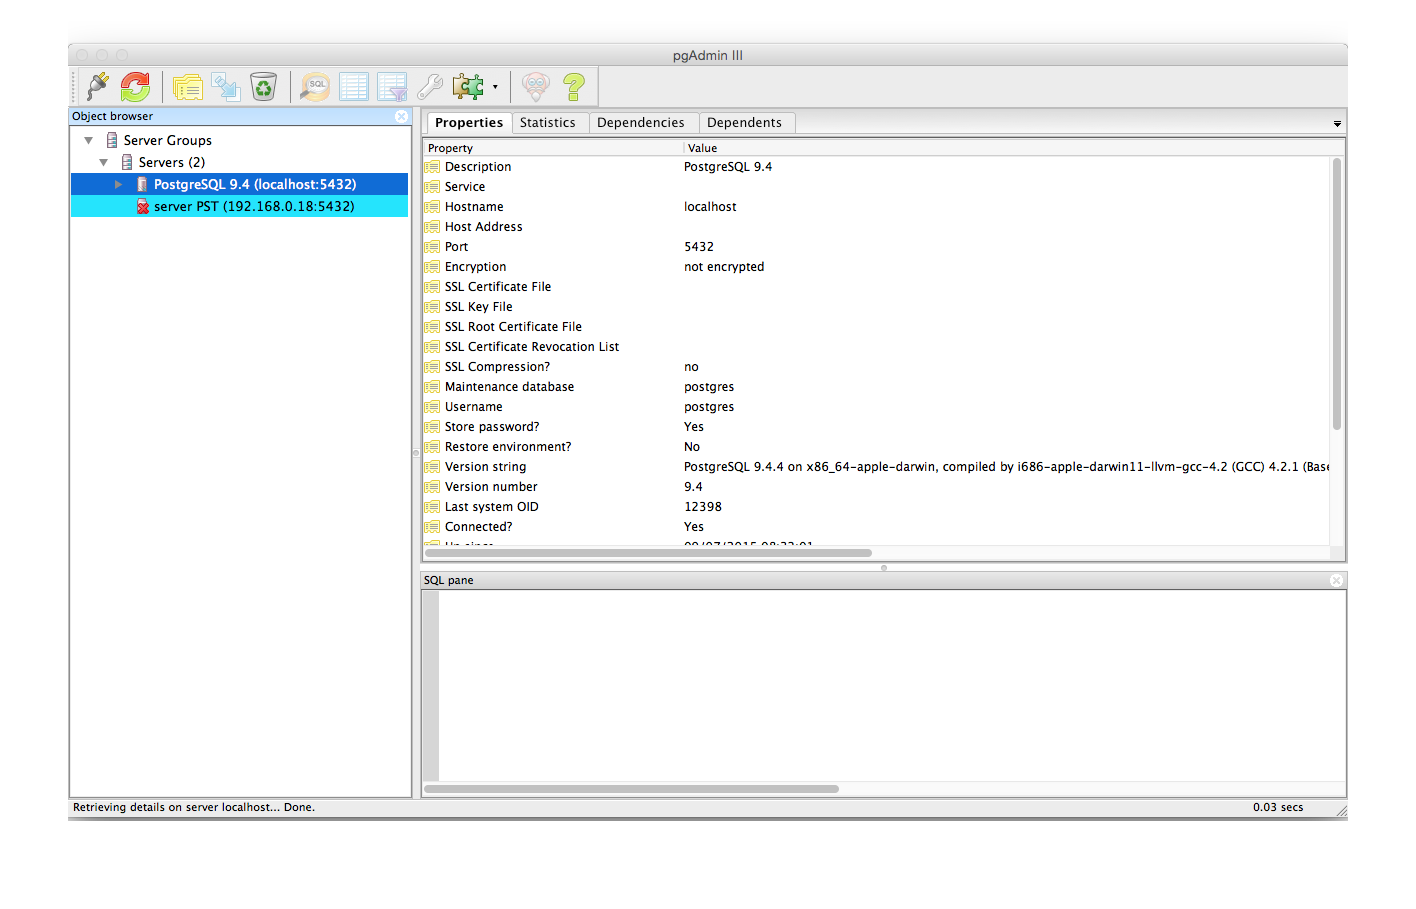Click the PostgreSQL 9.4 server icon

click(142, 184)
